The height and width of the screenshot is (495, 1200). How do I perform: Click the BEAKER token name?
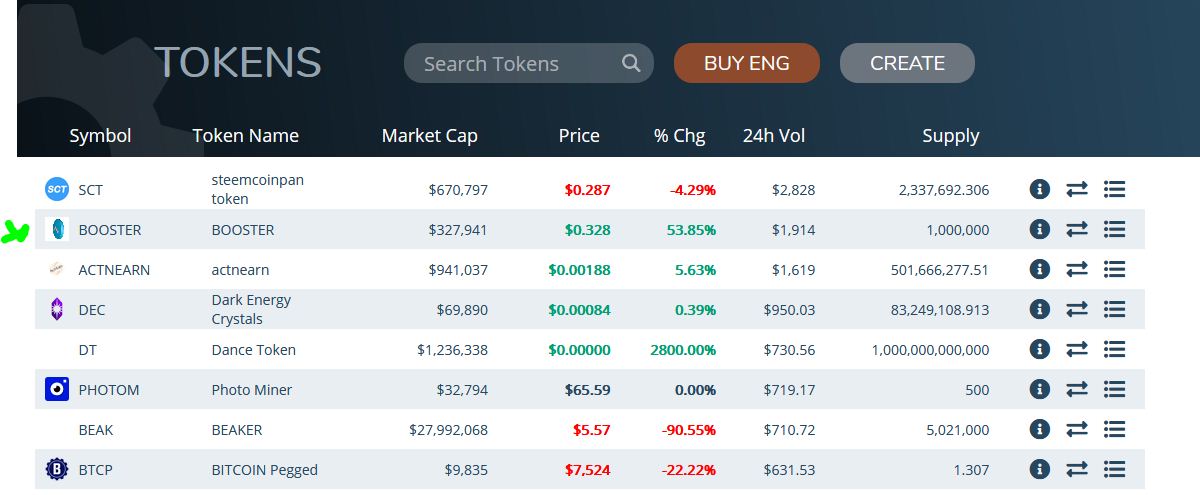coord(237,430)
